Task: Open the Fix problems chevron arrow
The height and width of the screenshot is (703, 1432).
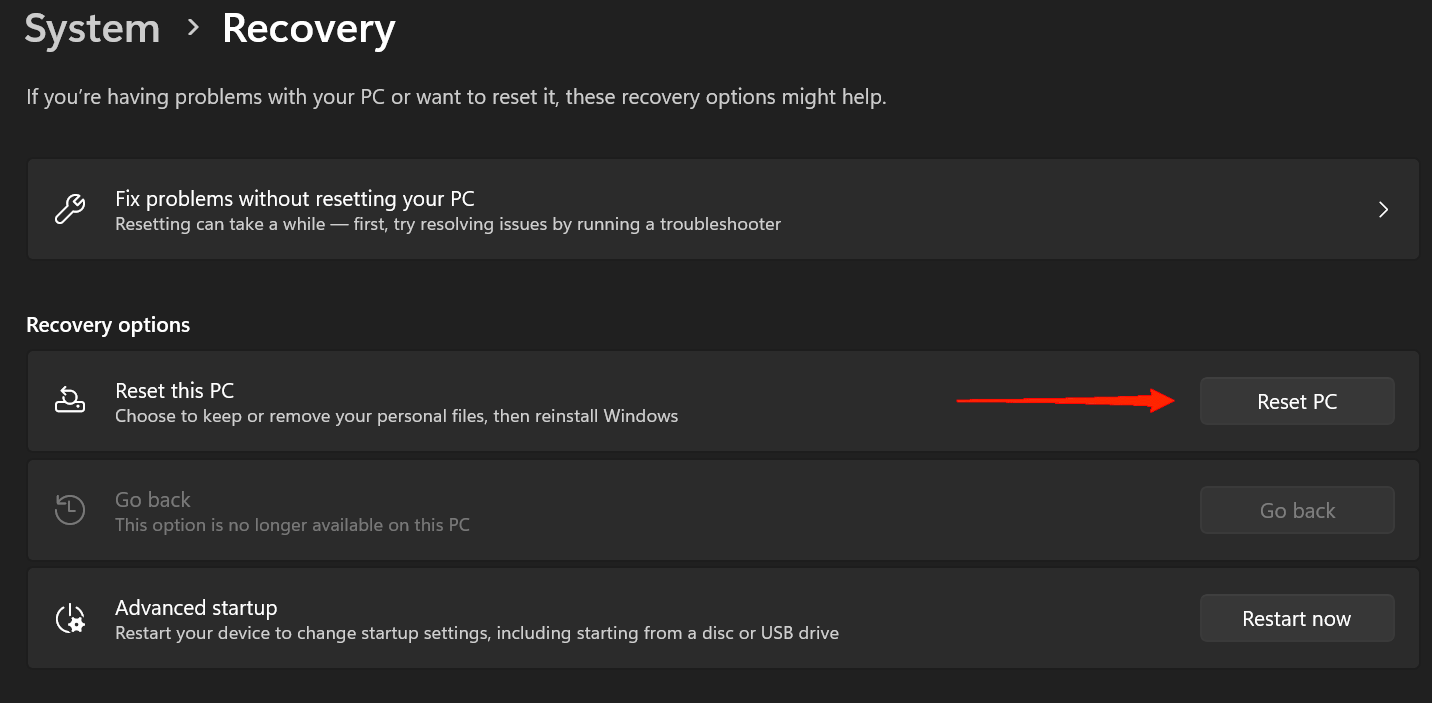Action: [x=1384, y=210]
